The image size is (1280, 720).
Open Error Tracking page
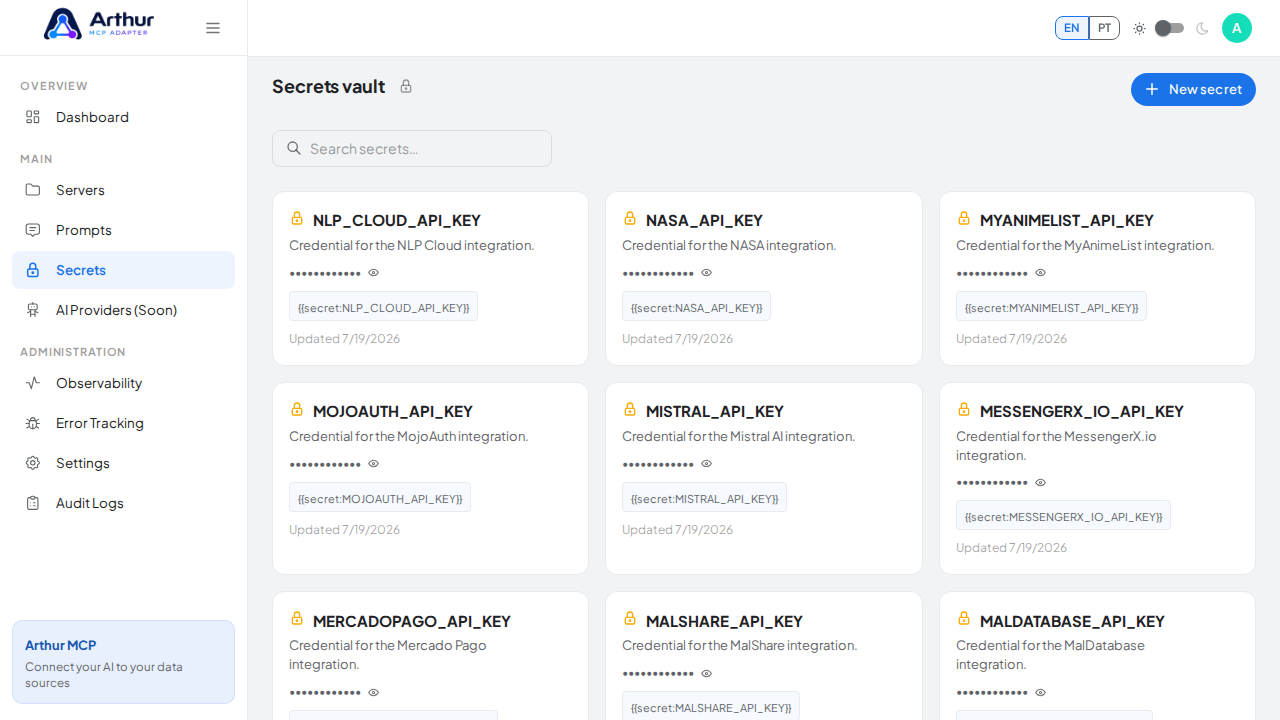point(123,423)
